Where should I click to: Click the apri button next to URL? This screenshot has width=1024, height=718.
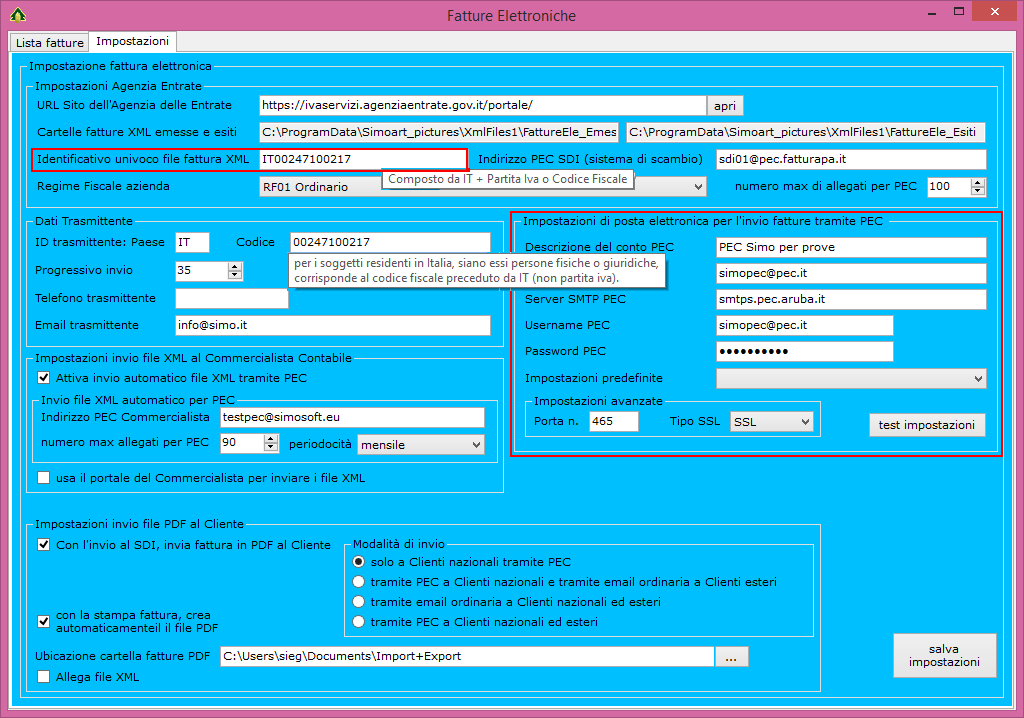click(725, 105)
